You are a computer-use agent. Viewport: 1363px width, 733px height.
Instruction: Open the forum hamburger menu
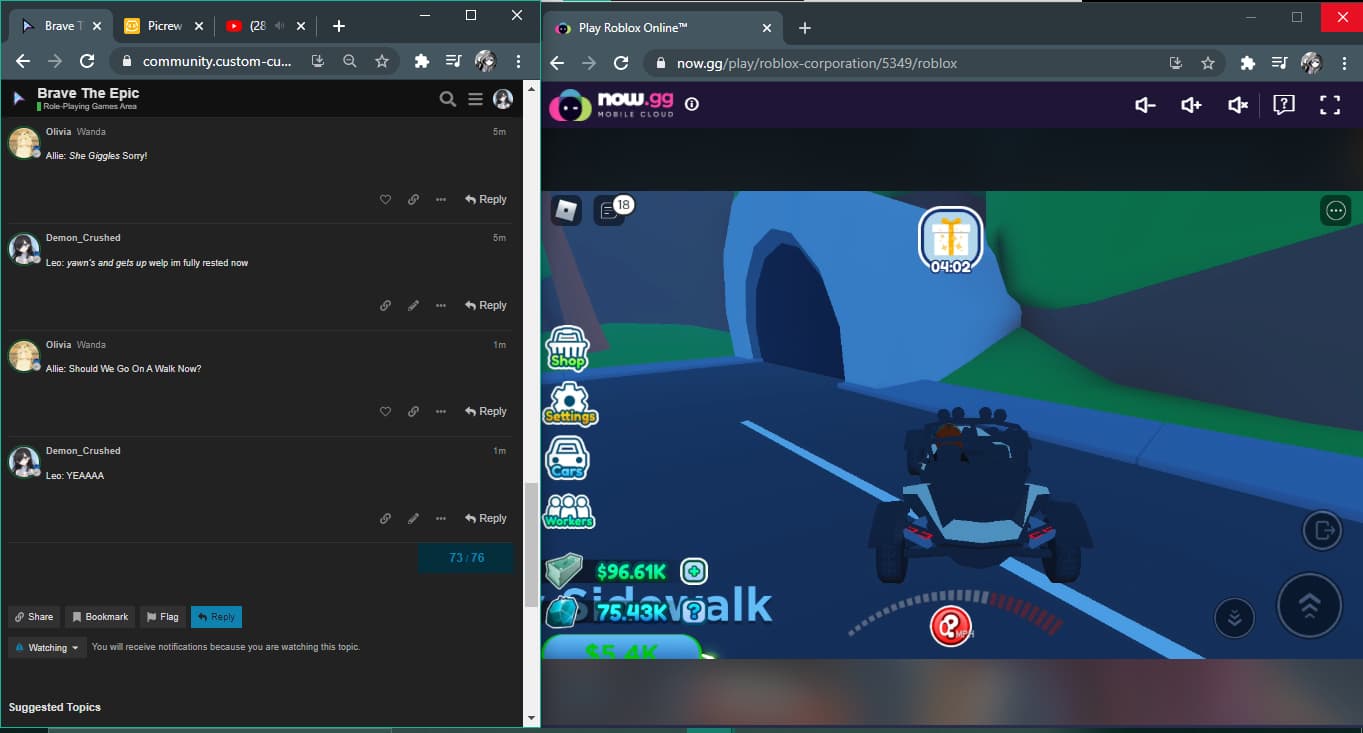[x=475, y=99]
